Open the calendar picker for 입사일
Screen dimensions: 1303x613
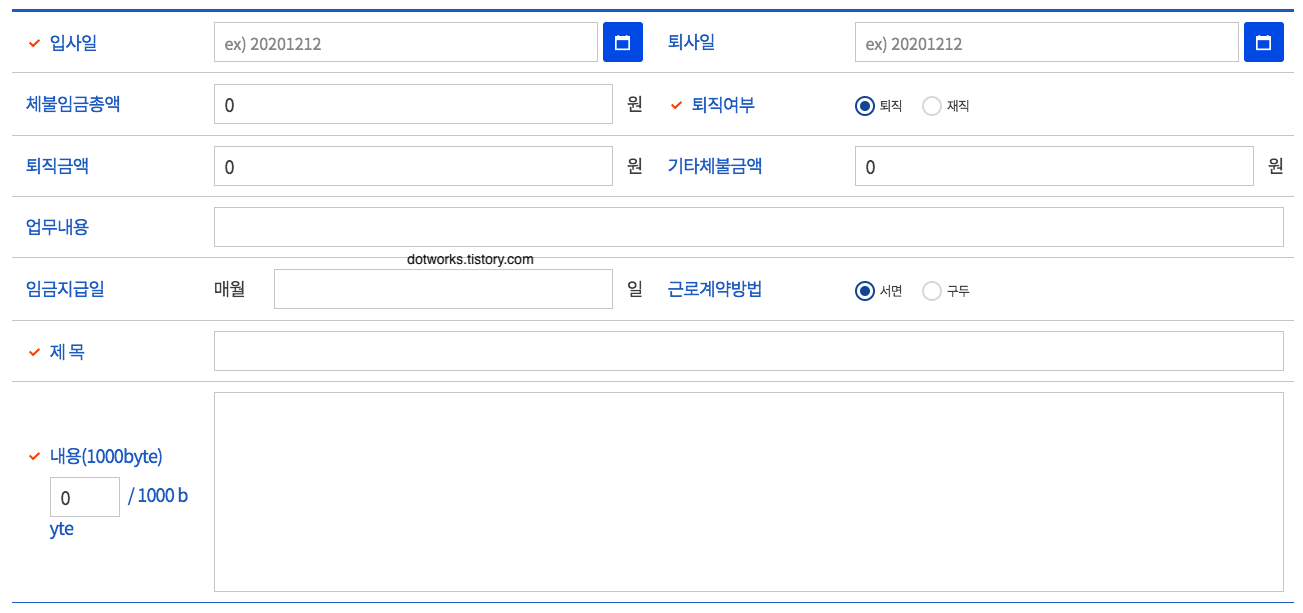click(x=623, y=42)
